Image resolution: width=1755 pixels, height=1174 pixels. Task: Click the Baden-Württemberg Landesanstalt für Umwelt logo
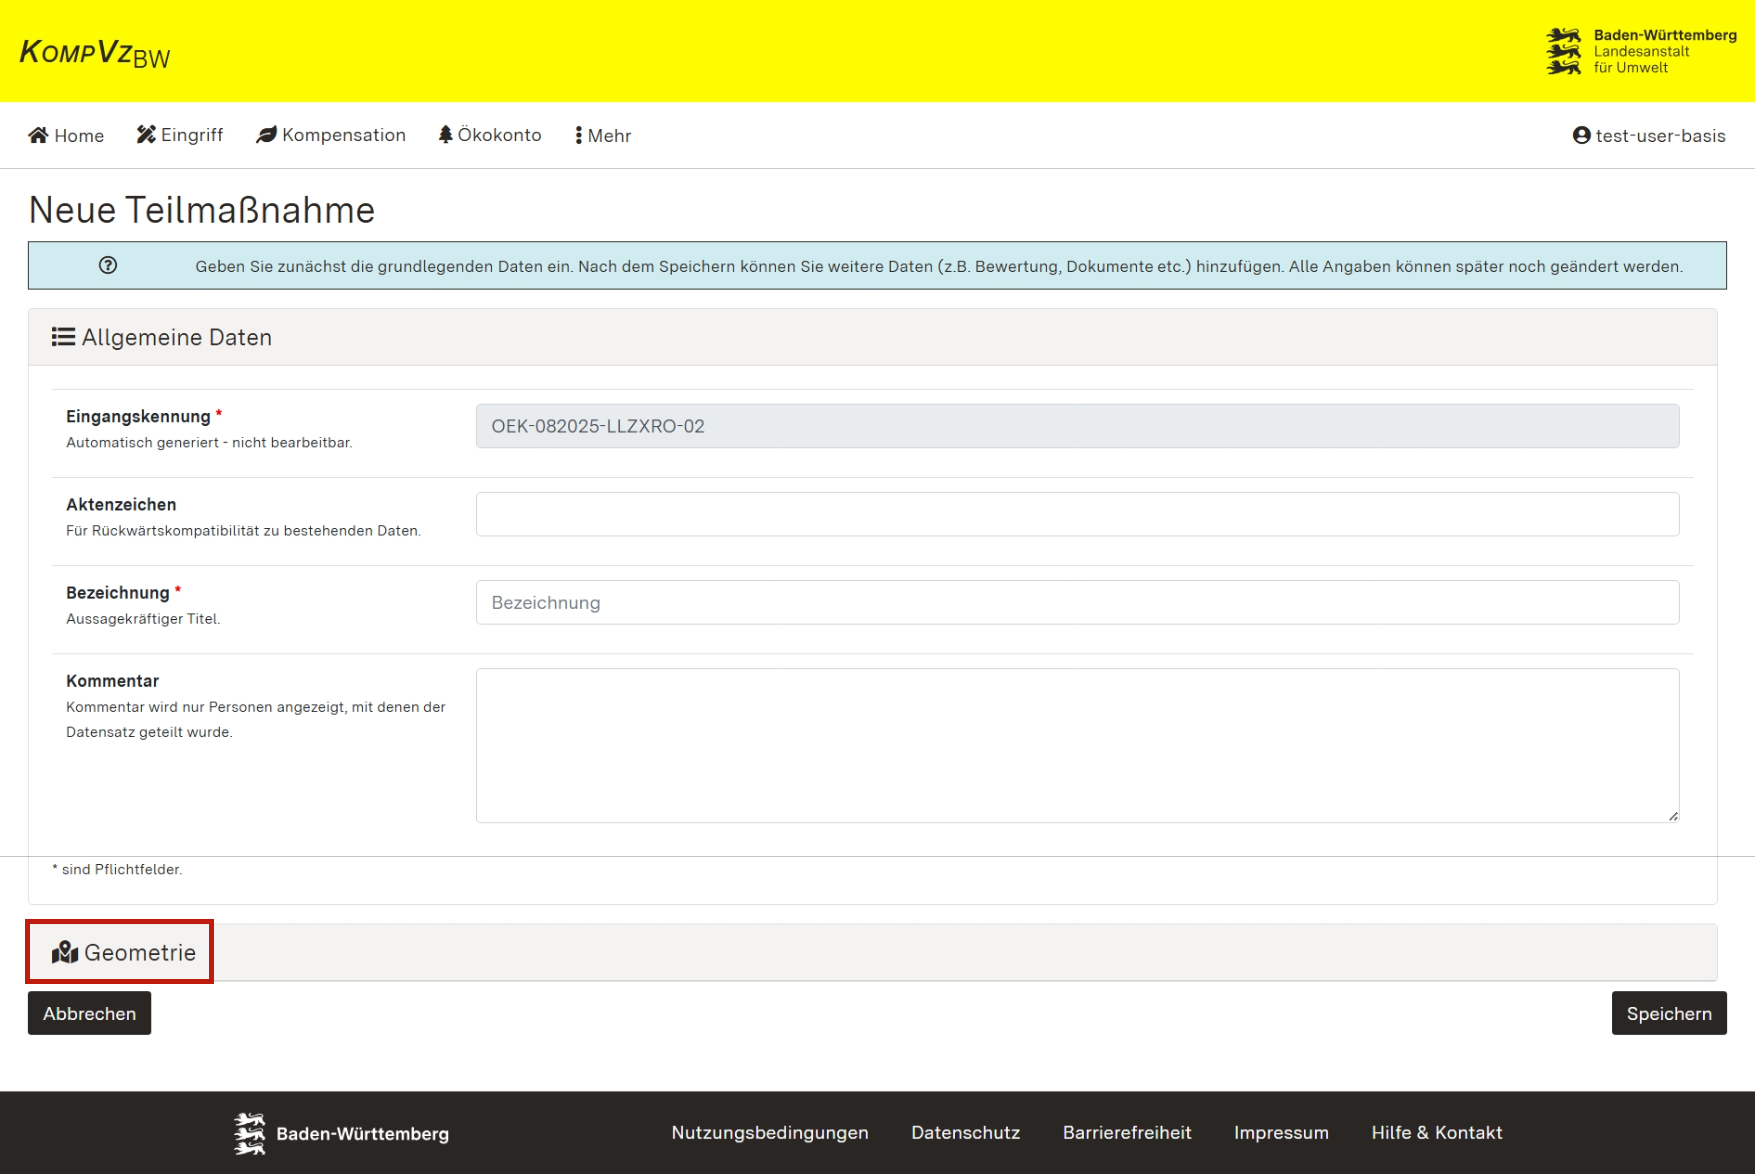point(1641,52)
